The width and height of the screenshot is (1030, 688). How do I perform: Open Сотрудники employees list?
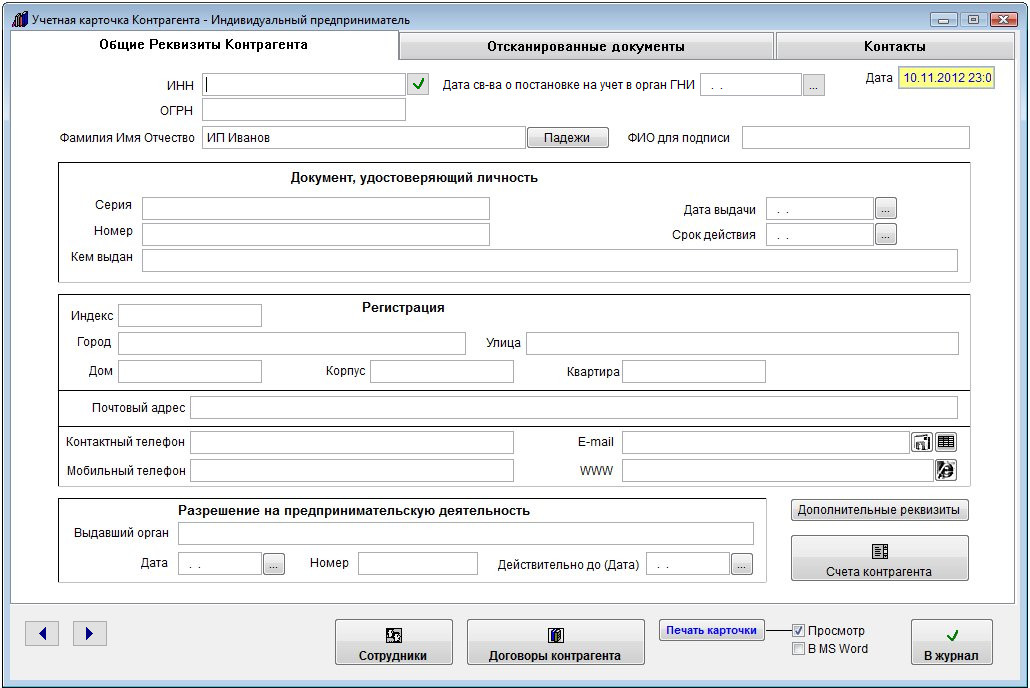click(x=393, y=643)
